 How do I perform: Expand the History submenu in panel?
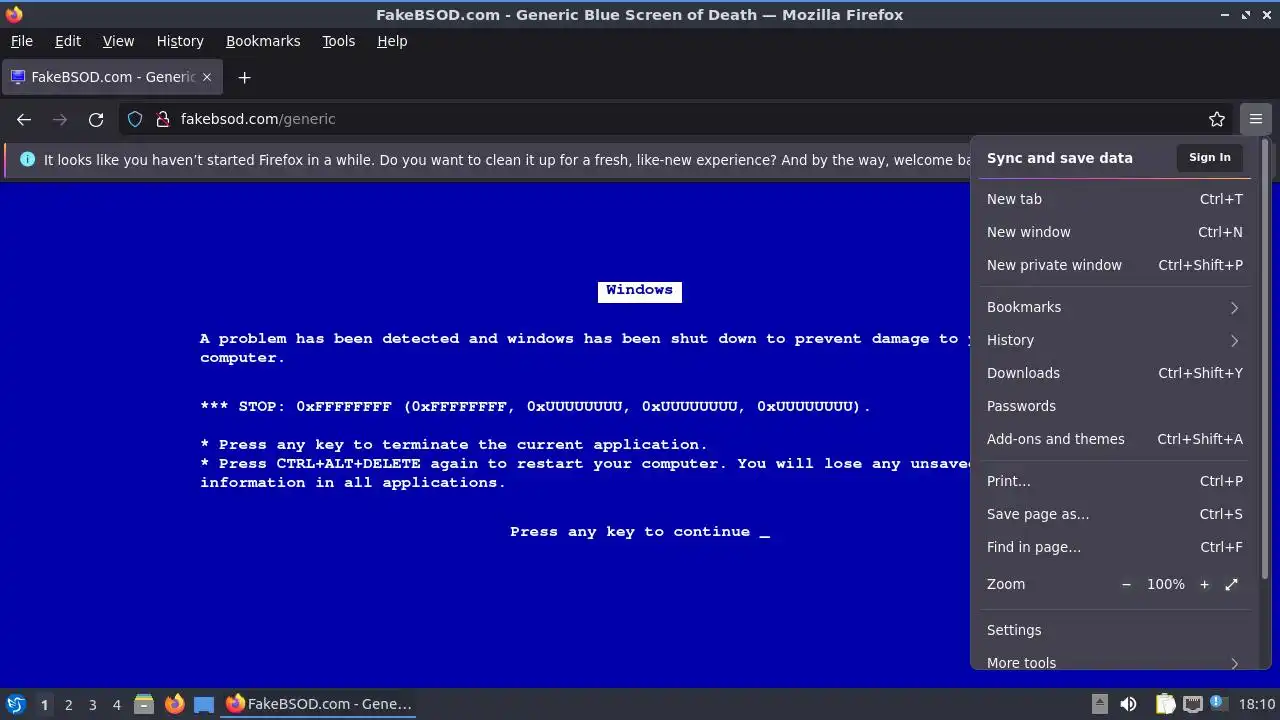[x=1114, y=340]
